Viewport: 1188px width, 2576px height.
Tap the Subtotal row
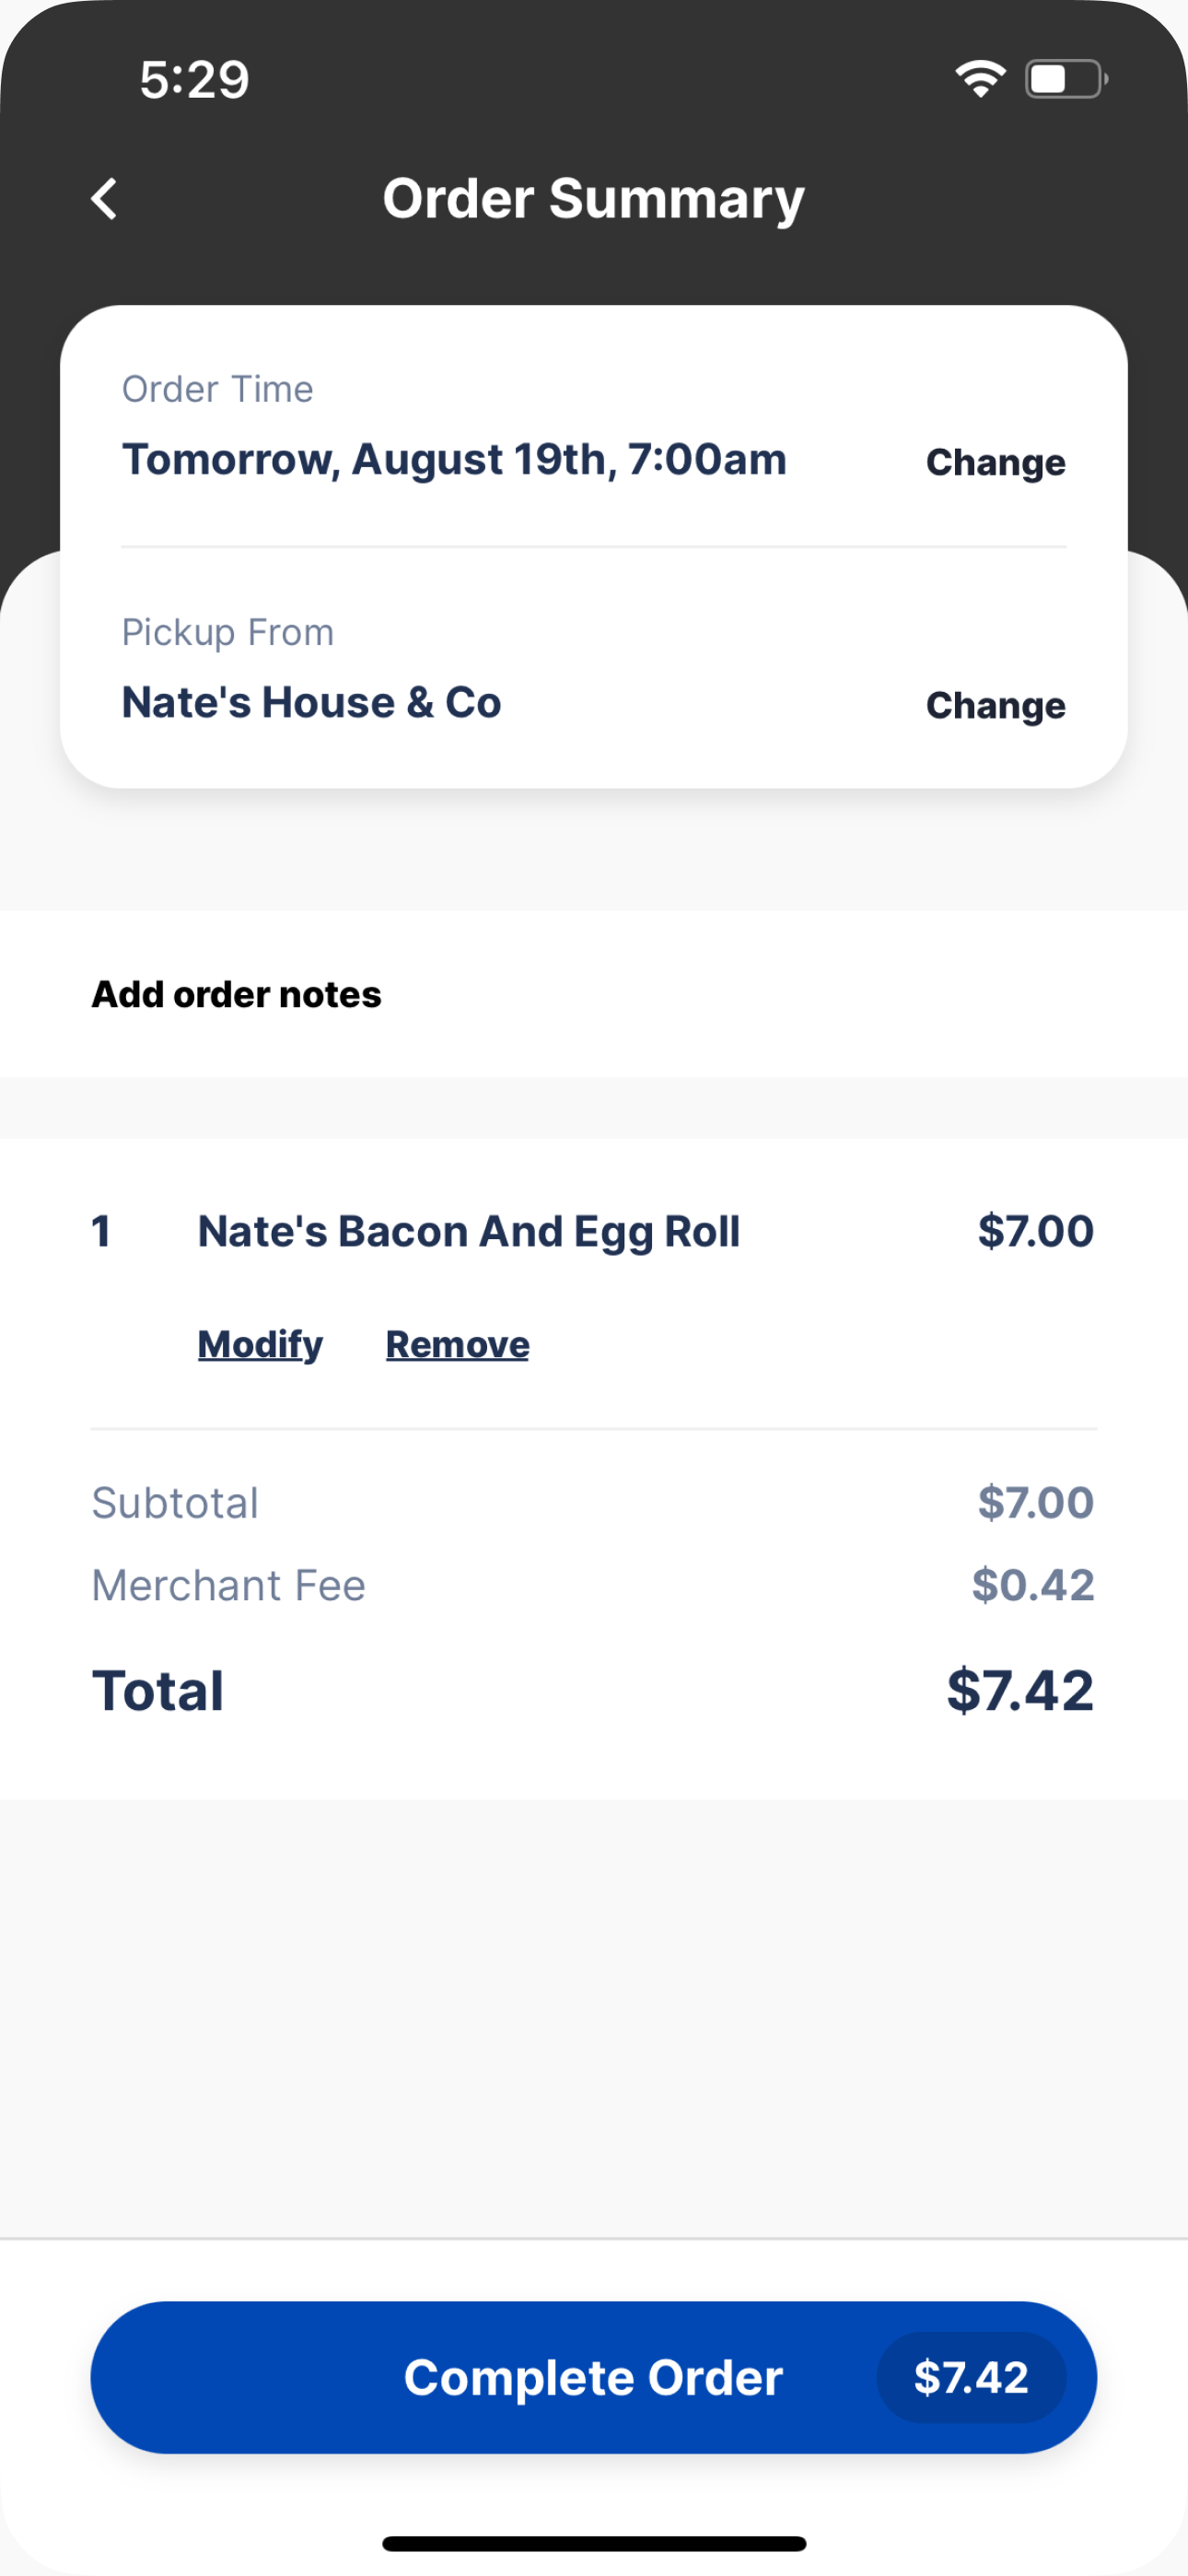click(x=594, y=1502)
